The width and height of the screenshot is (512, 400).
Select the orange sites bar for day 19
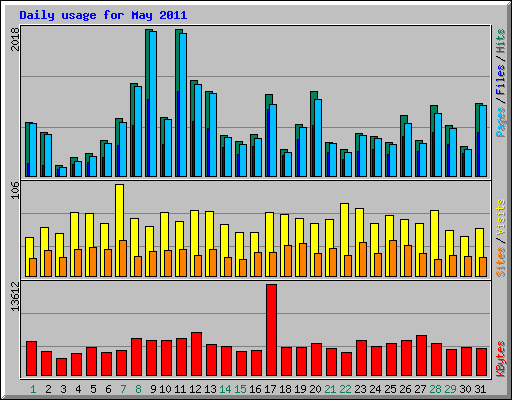(x=303, y=260)
